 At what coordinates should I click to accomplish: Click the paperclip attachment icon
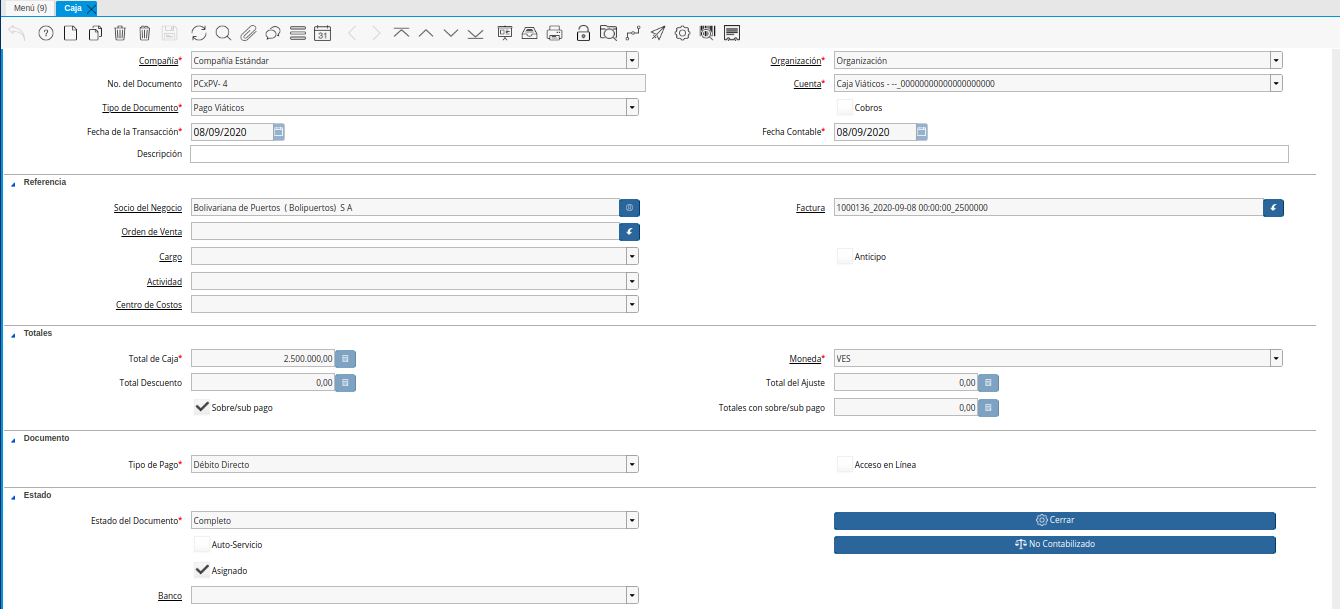tap(248, 33)
